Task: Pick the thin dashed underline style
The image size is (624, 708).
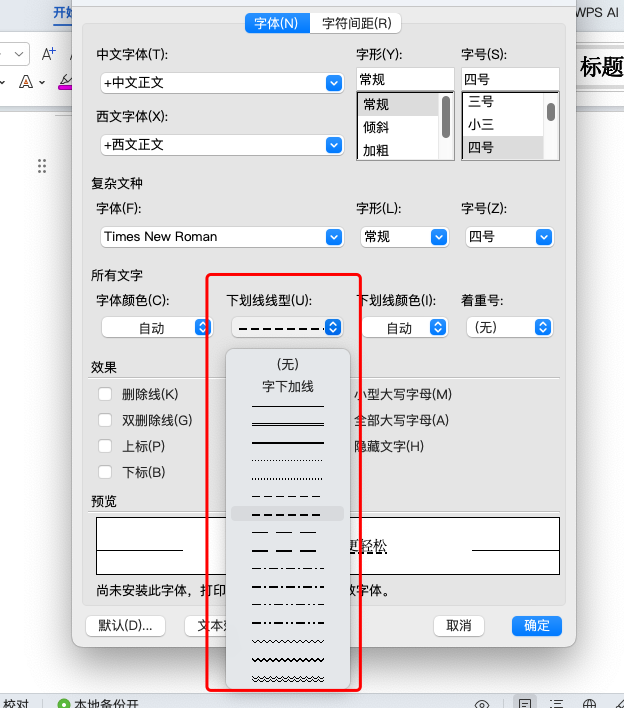Action: [x=288, y=496]
